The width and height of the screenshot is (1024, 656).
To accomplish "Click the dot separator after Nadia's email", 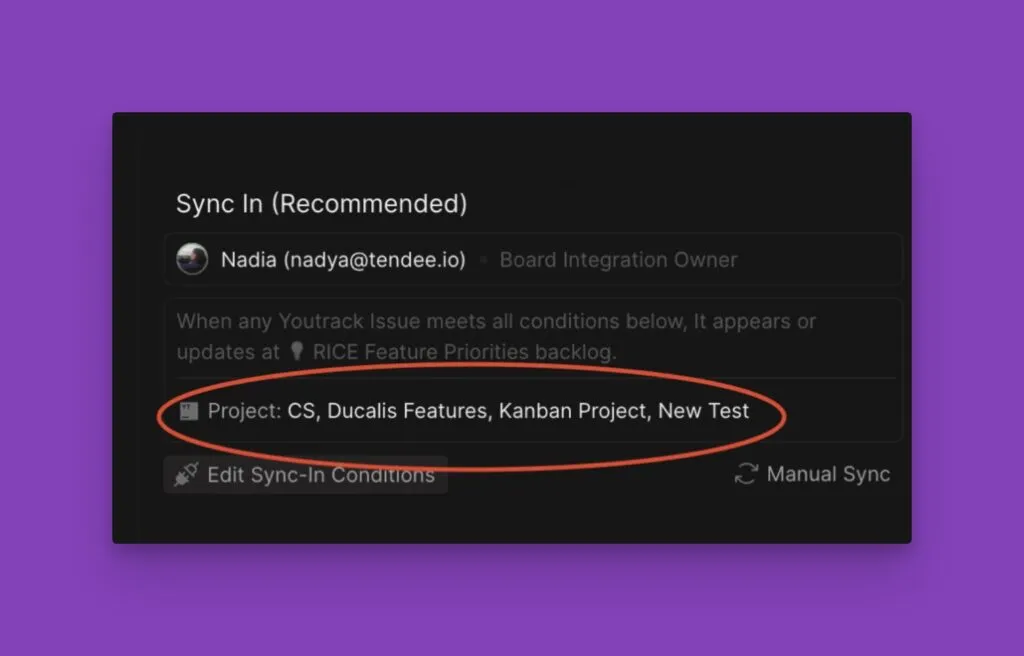I will click(484, 260).
